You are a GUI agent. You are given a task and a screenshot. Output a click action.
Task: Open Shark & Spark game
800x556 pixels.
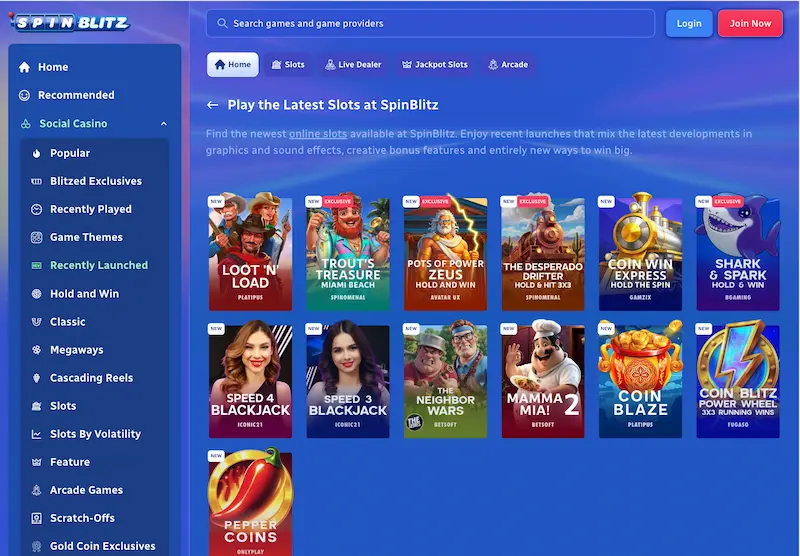click(738, 252)
